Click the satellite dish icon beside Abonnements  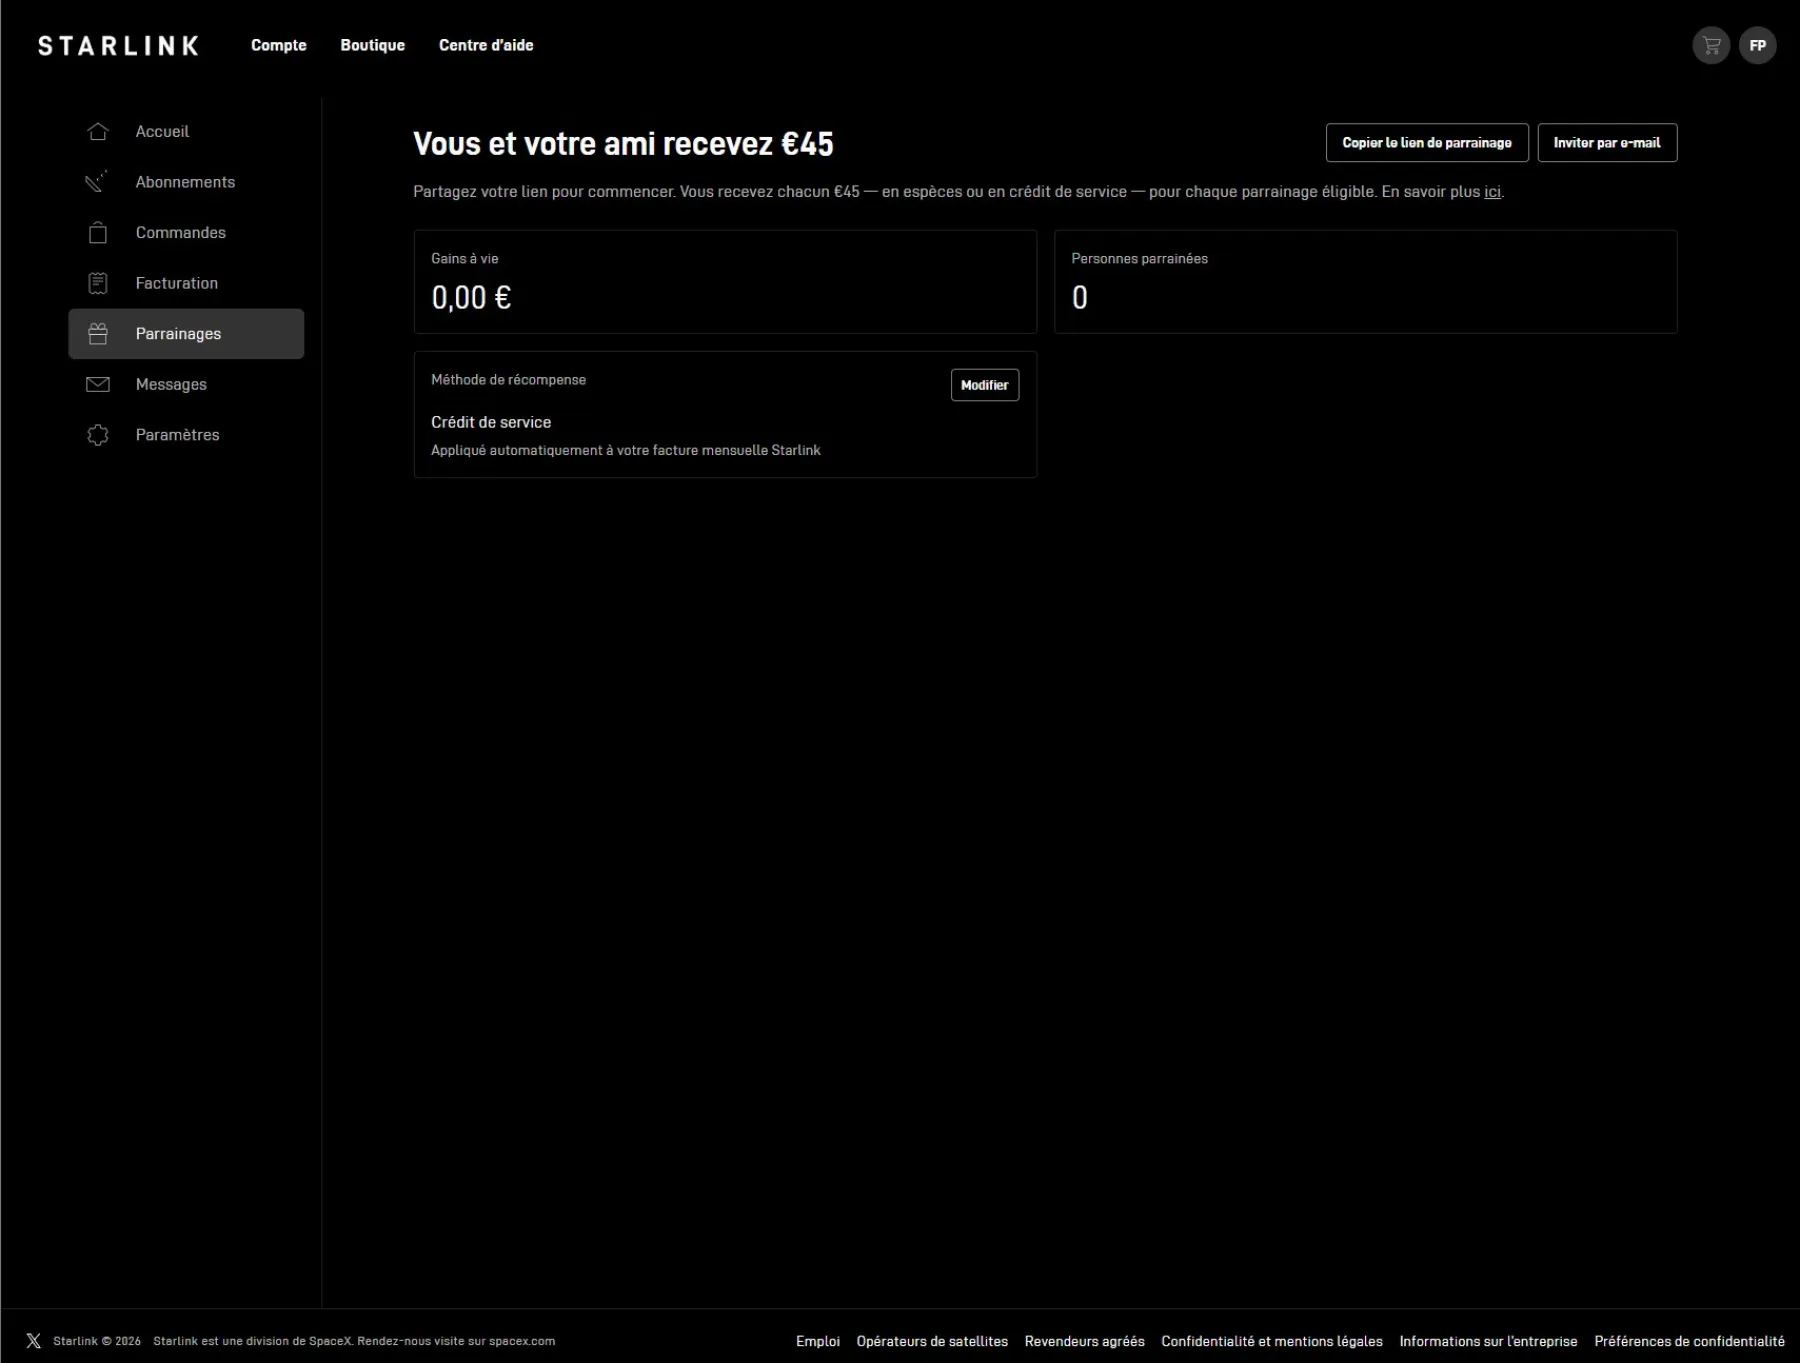pos(98,182)
